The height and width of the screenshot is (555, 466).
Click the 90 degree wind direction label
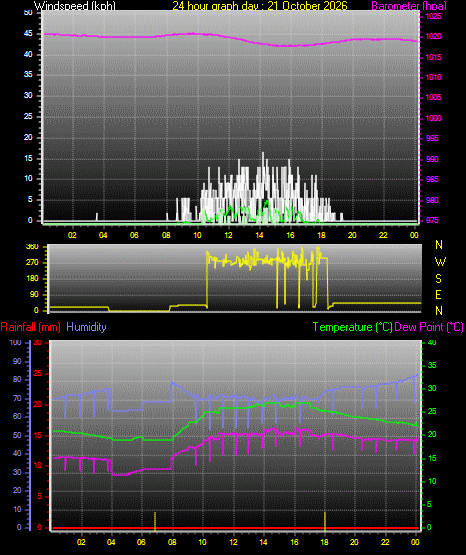[34, 294]
